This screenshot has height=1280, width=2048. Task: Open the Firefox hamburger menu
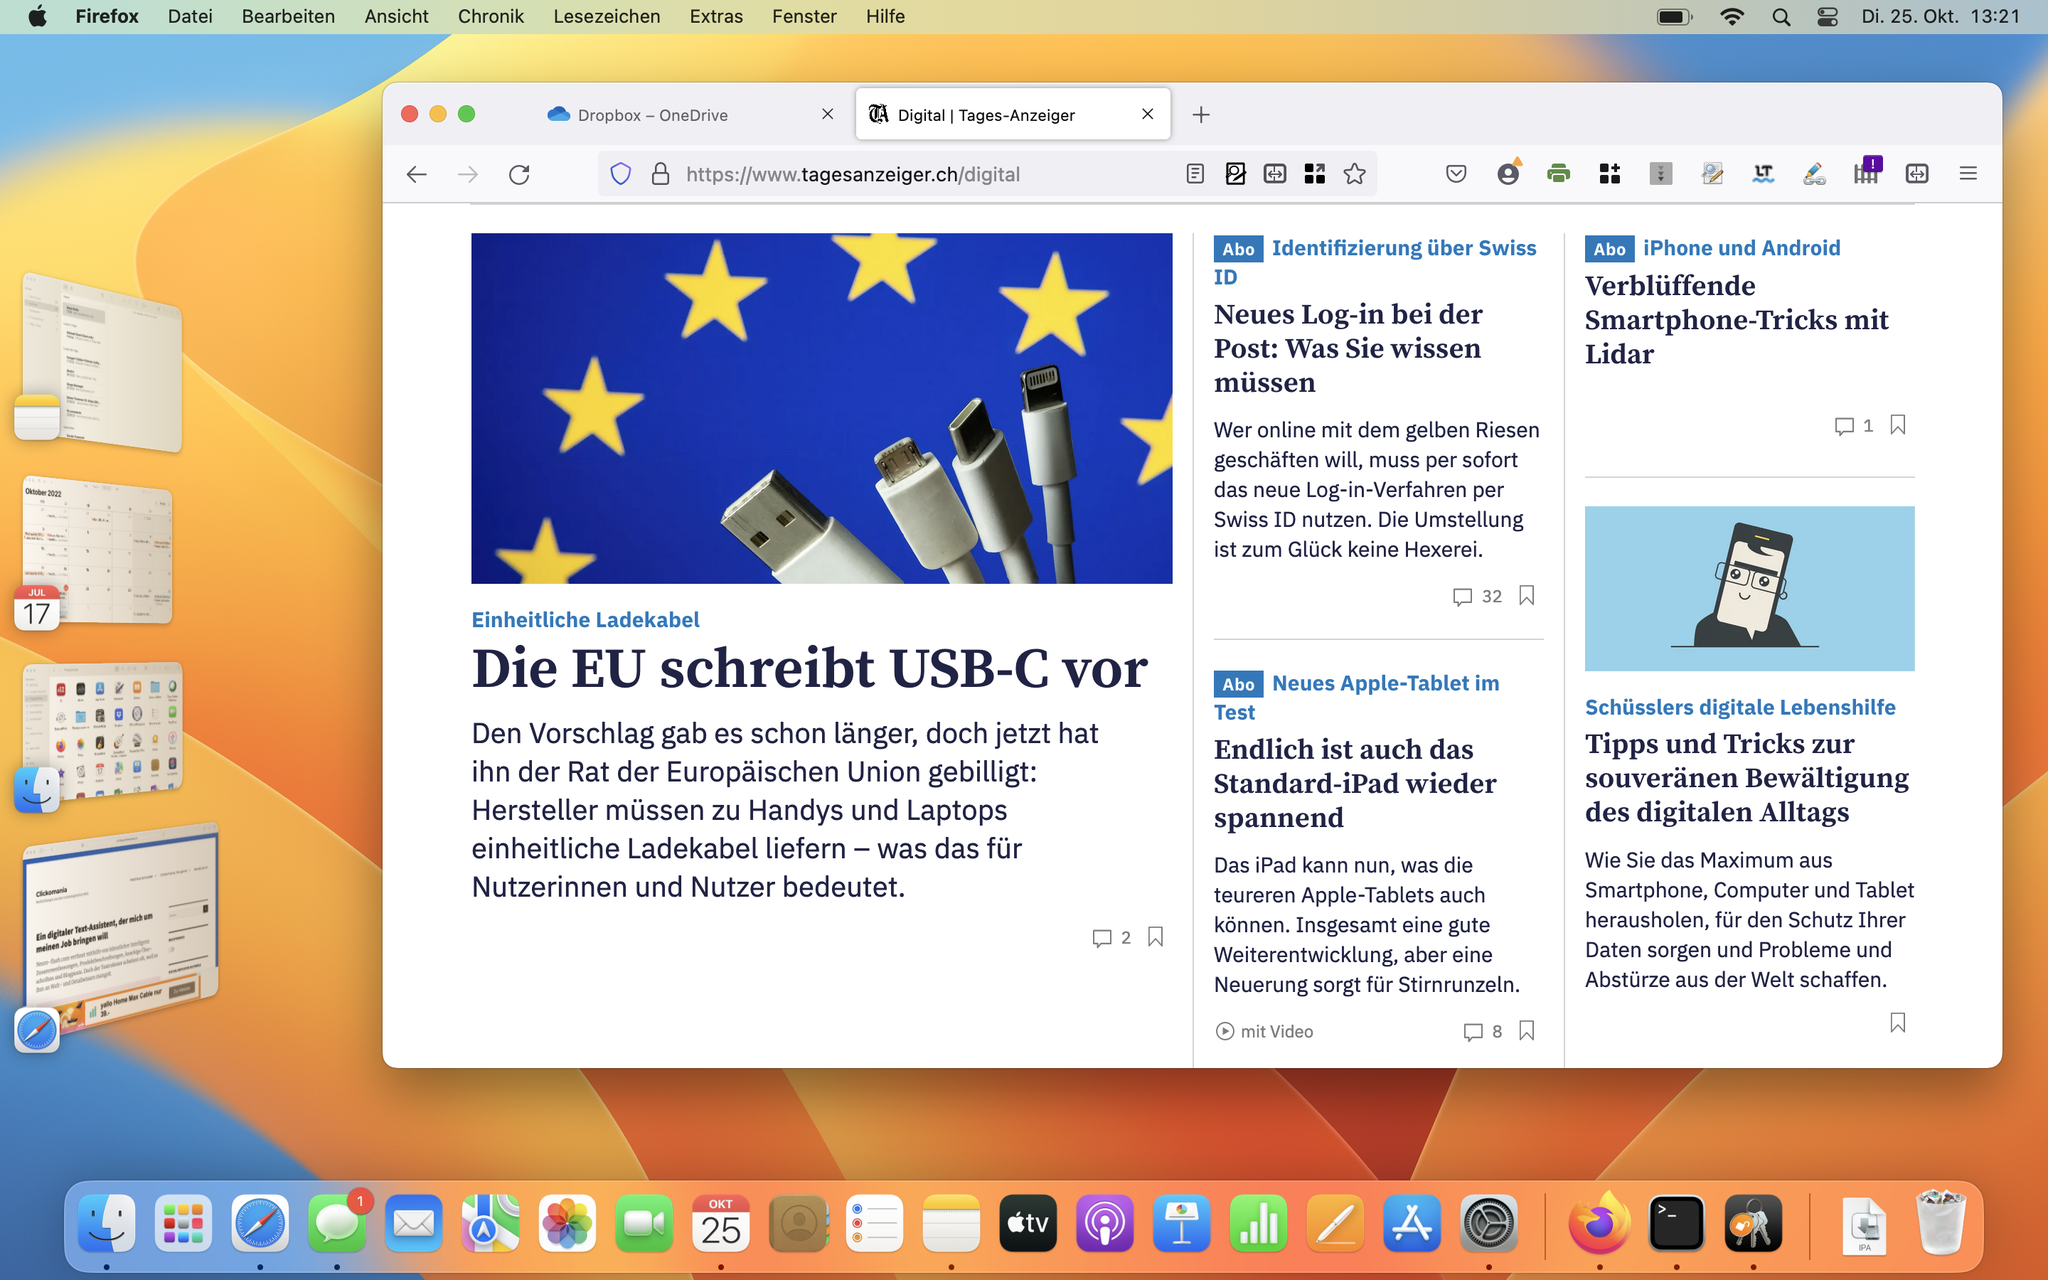(x=1968, y=174)
